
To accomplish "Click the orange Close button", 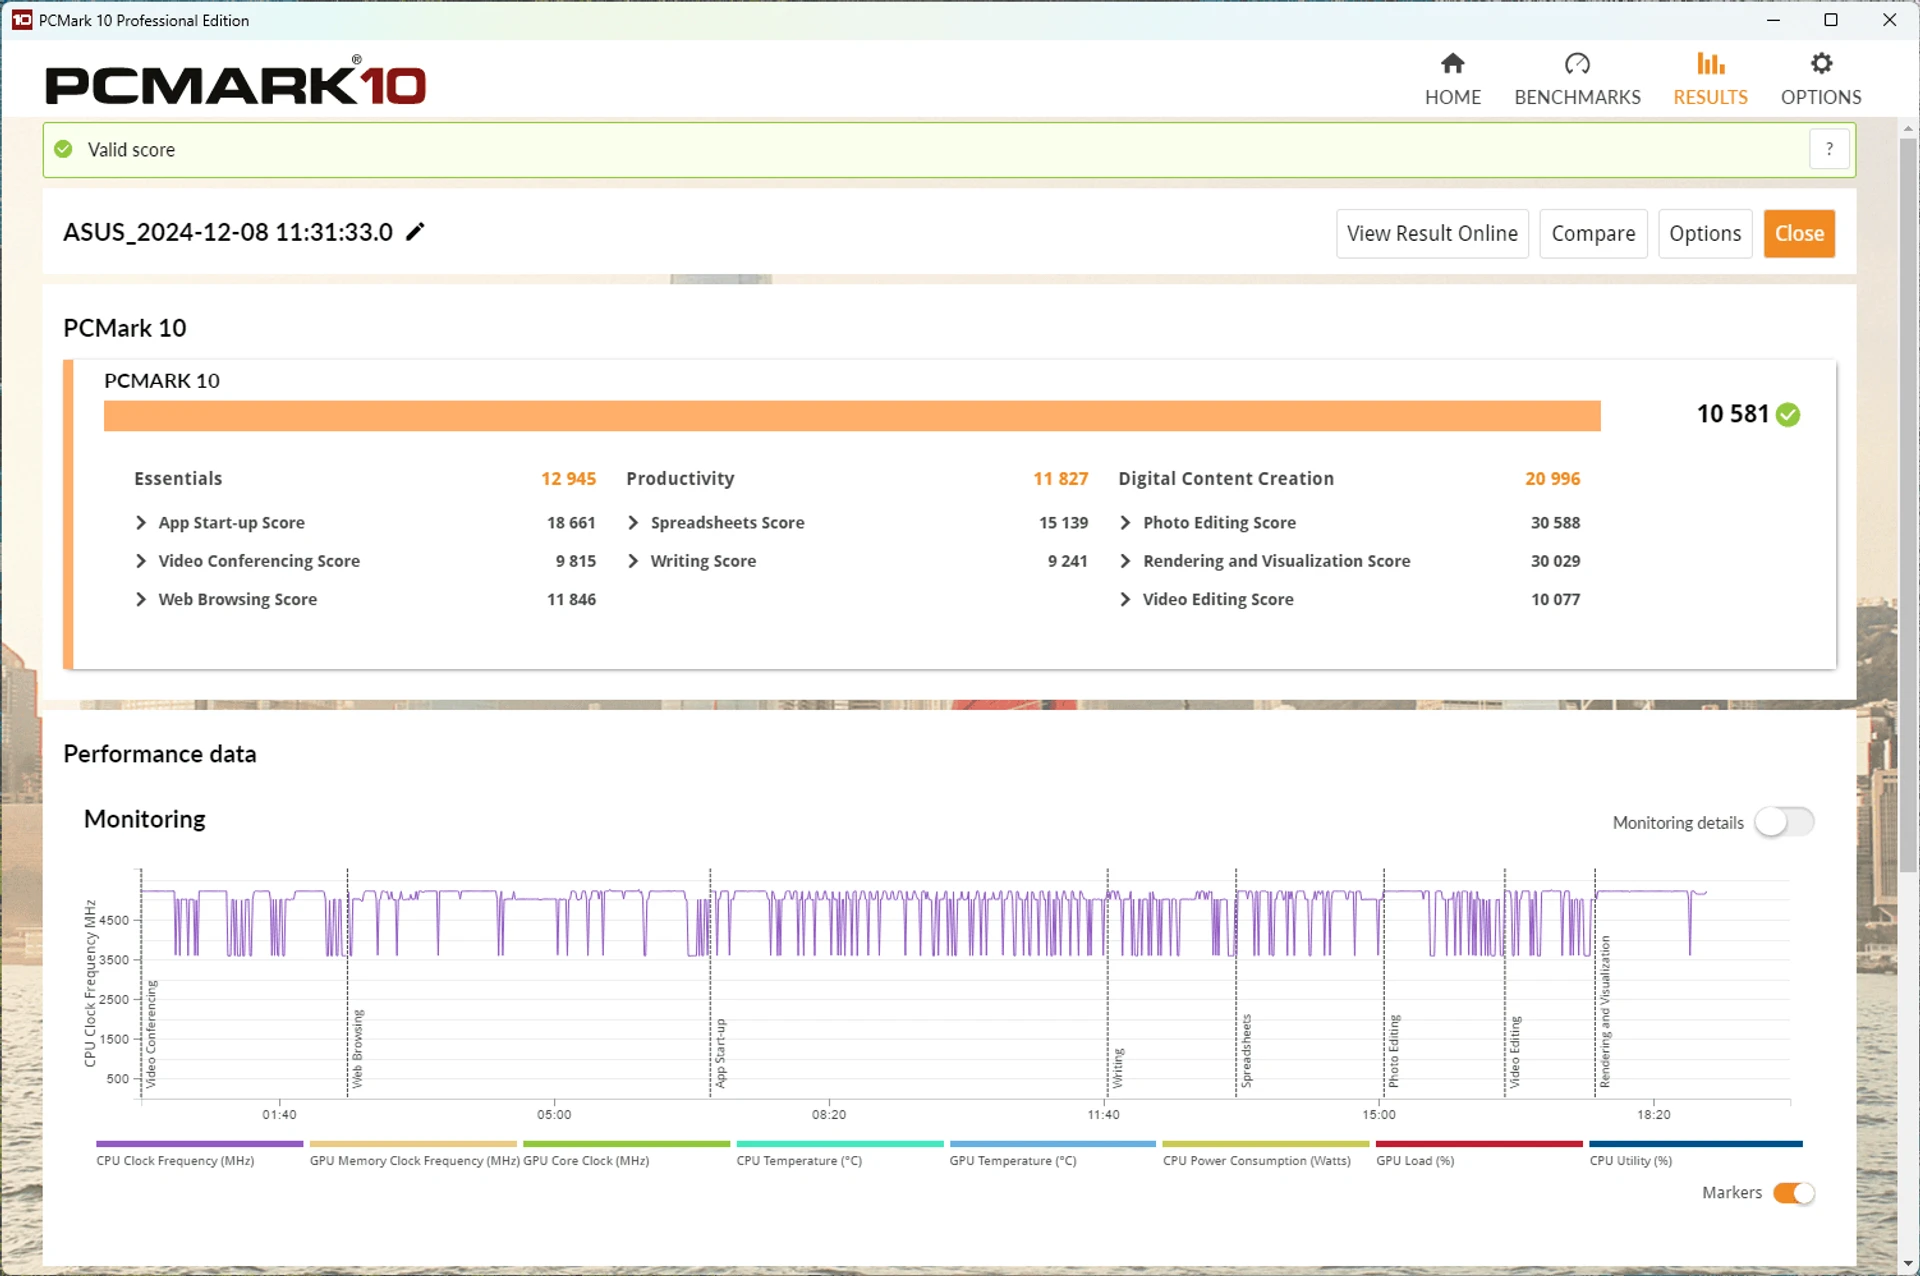I will [x=1798, y=233].
